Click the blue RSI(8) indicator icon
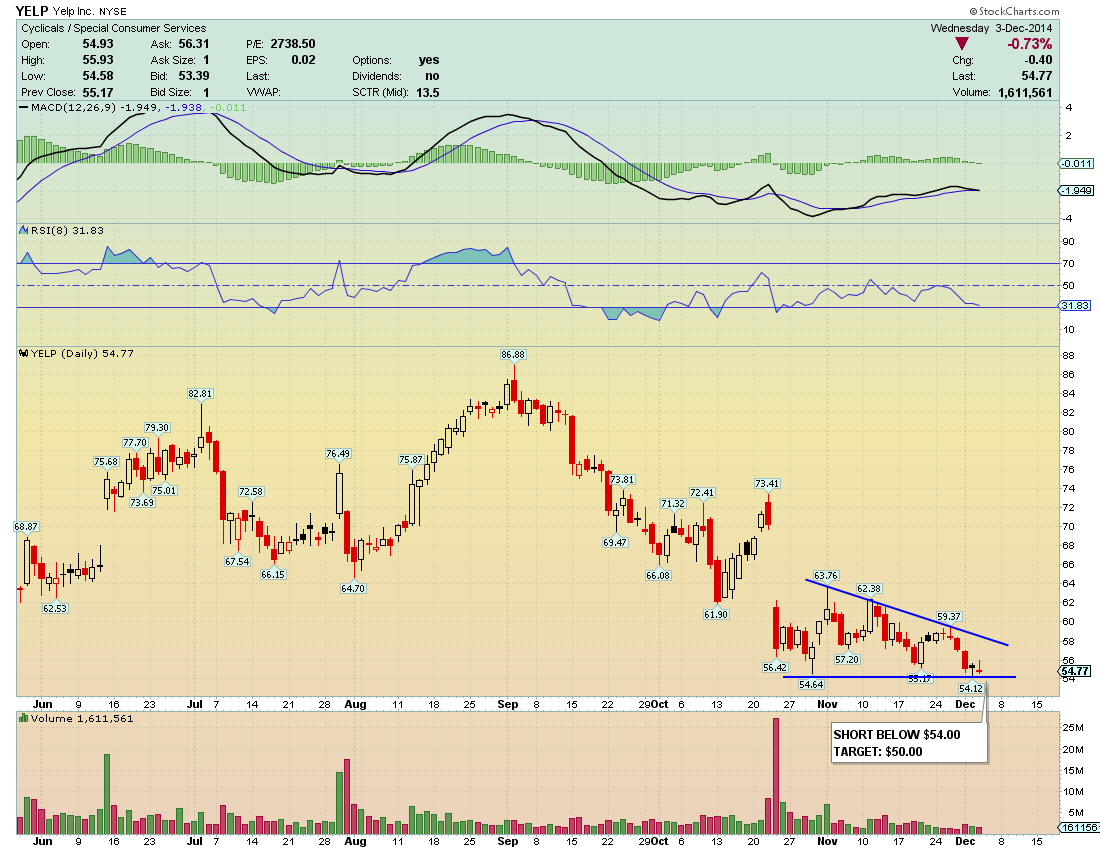The image size is (1100, 850). [22, 229]
